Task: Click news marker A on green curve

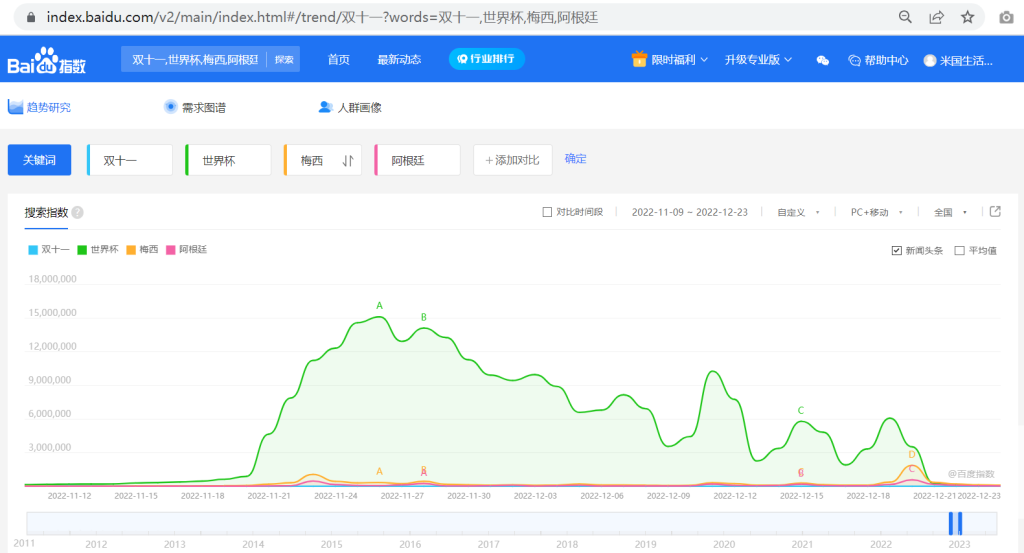Action: click(x=379, y=306)
